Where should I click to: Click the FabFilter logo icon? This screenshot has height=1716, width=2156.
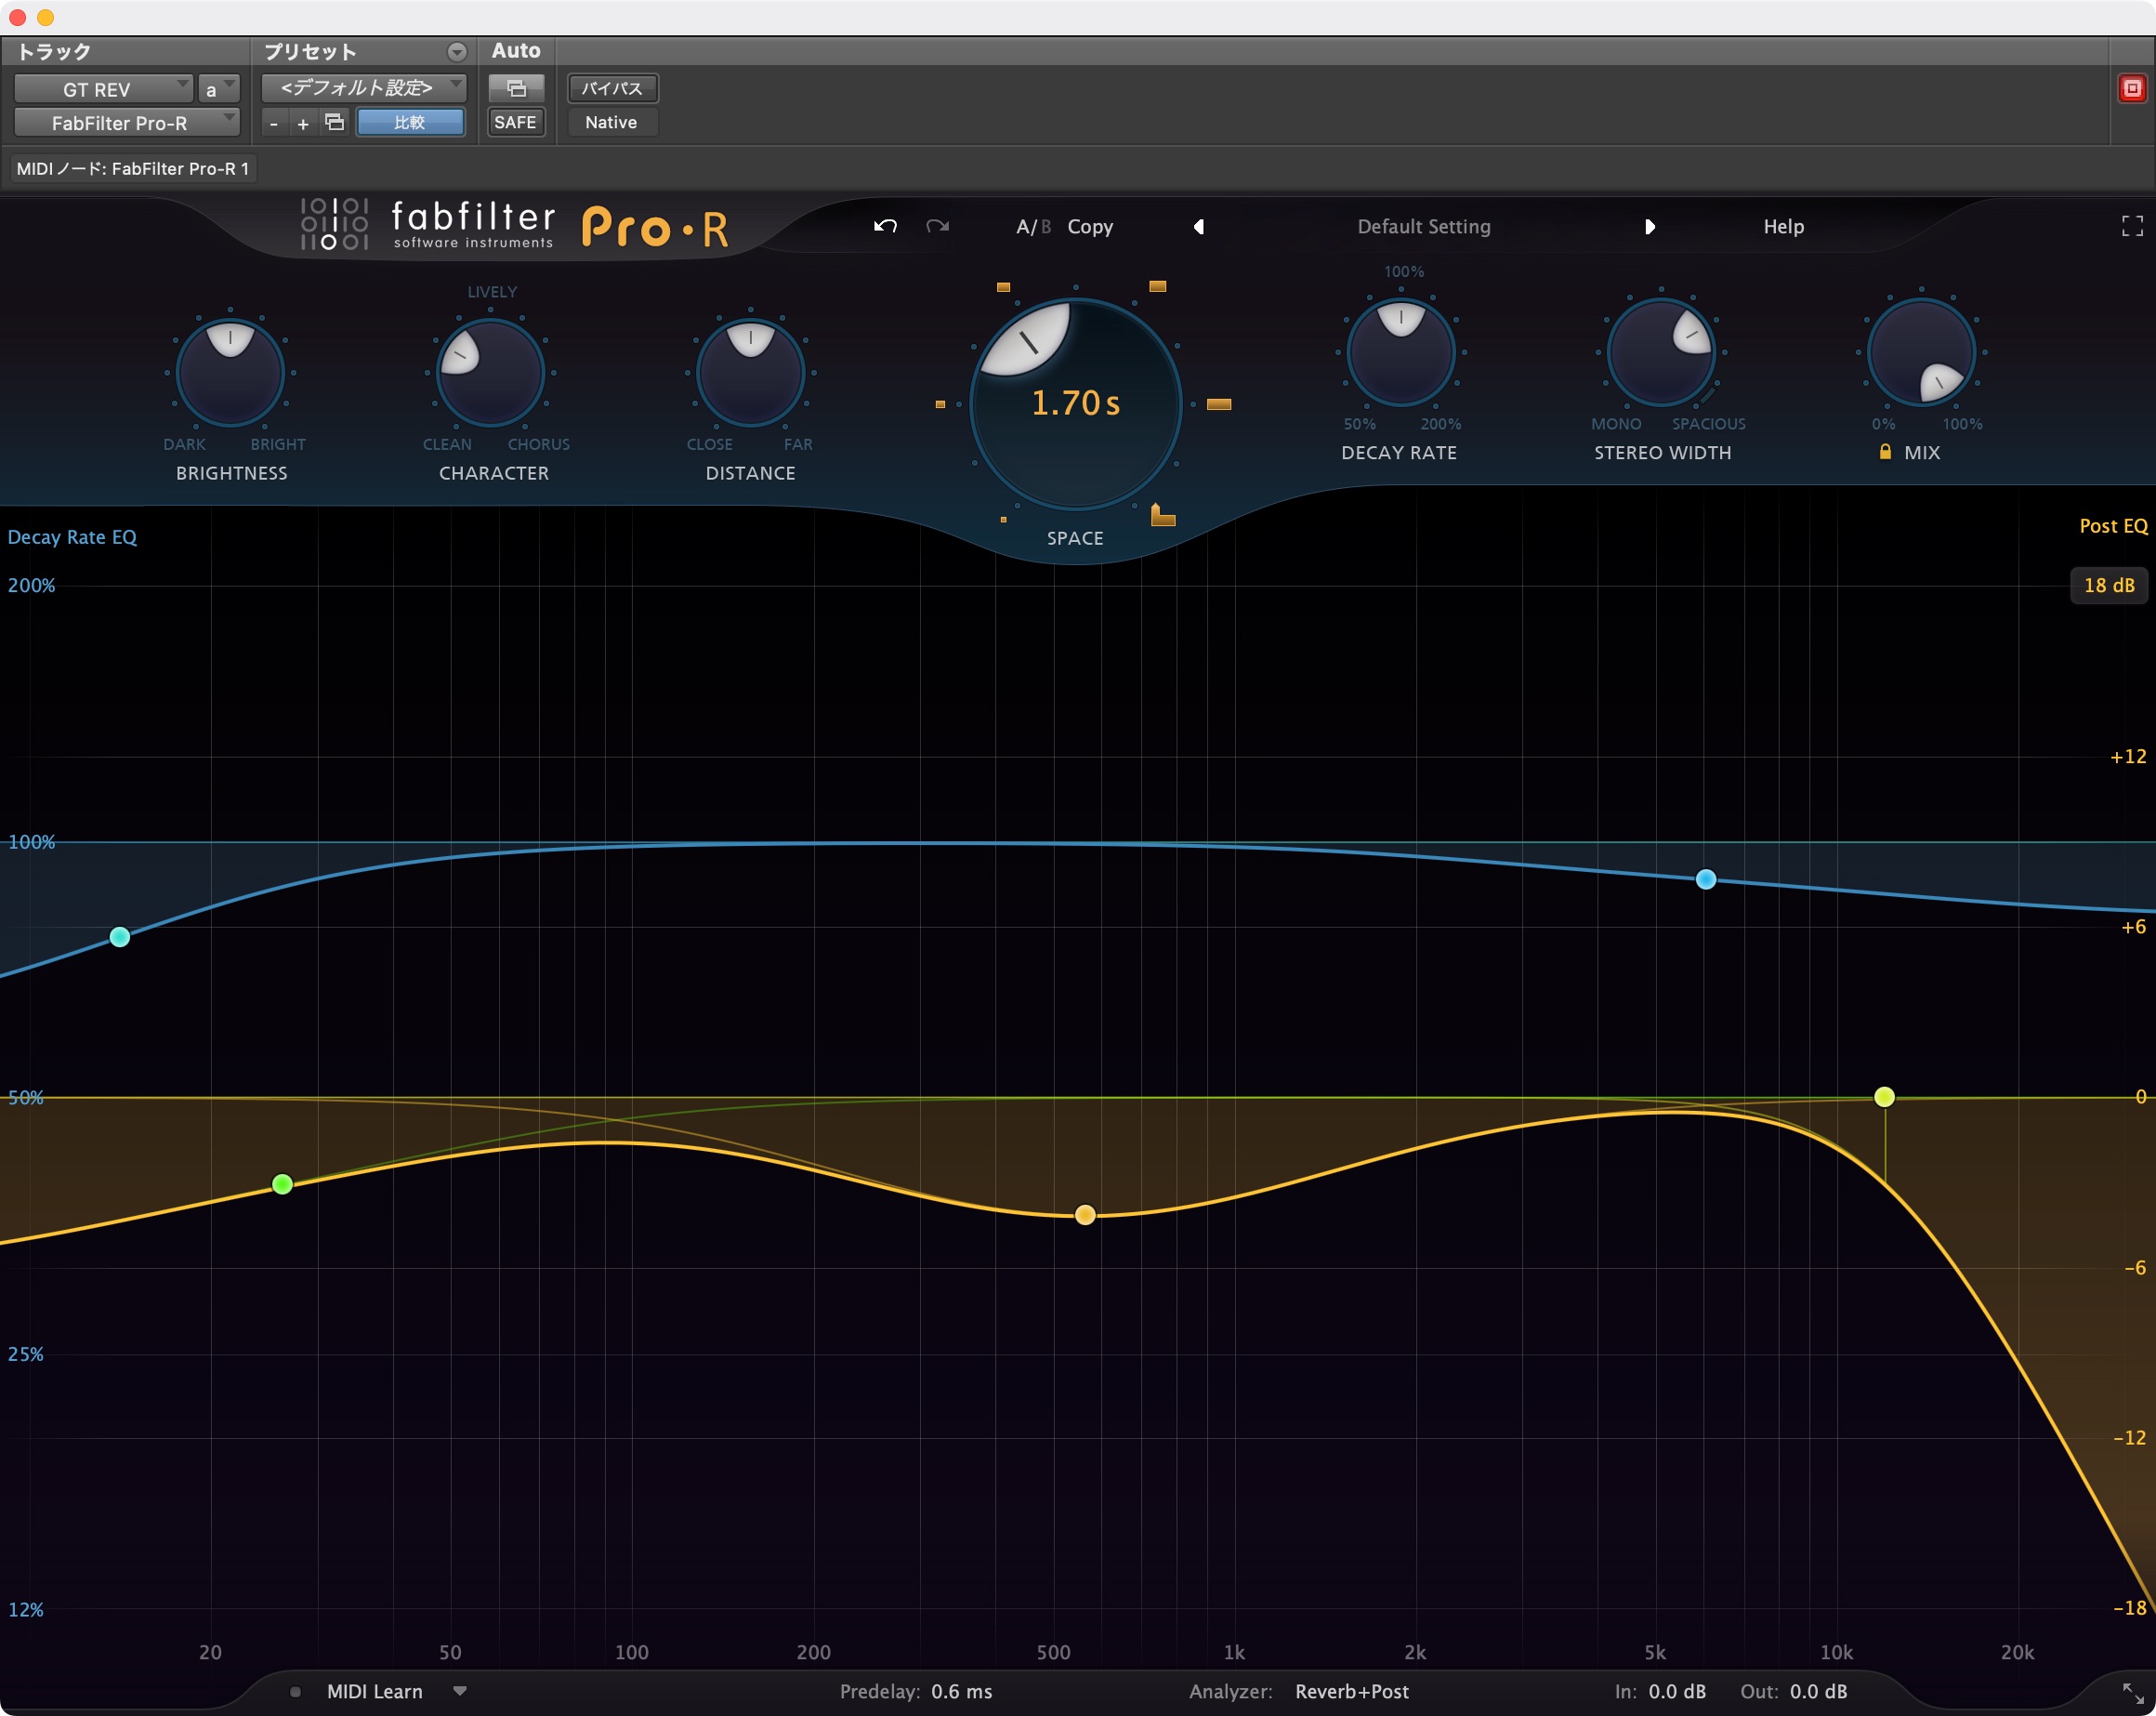coord(334,223)
